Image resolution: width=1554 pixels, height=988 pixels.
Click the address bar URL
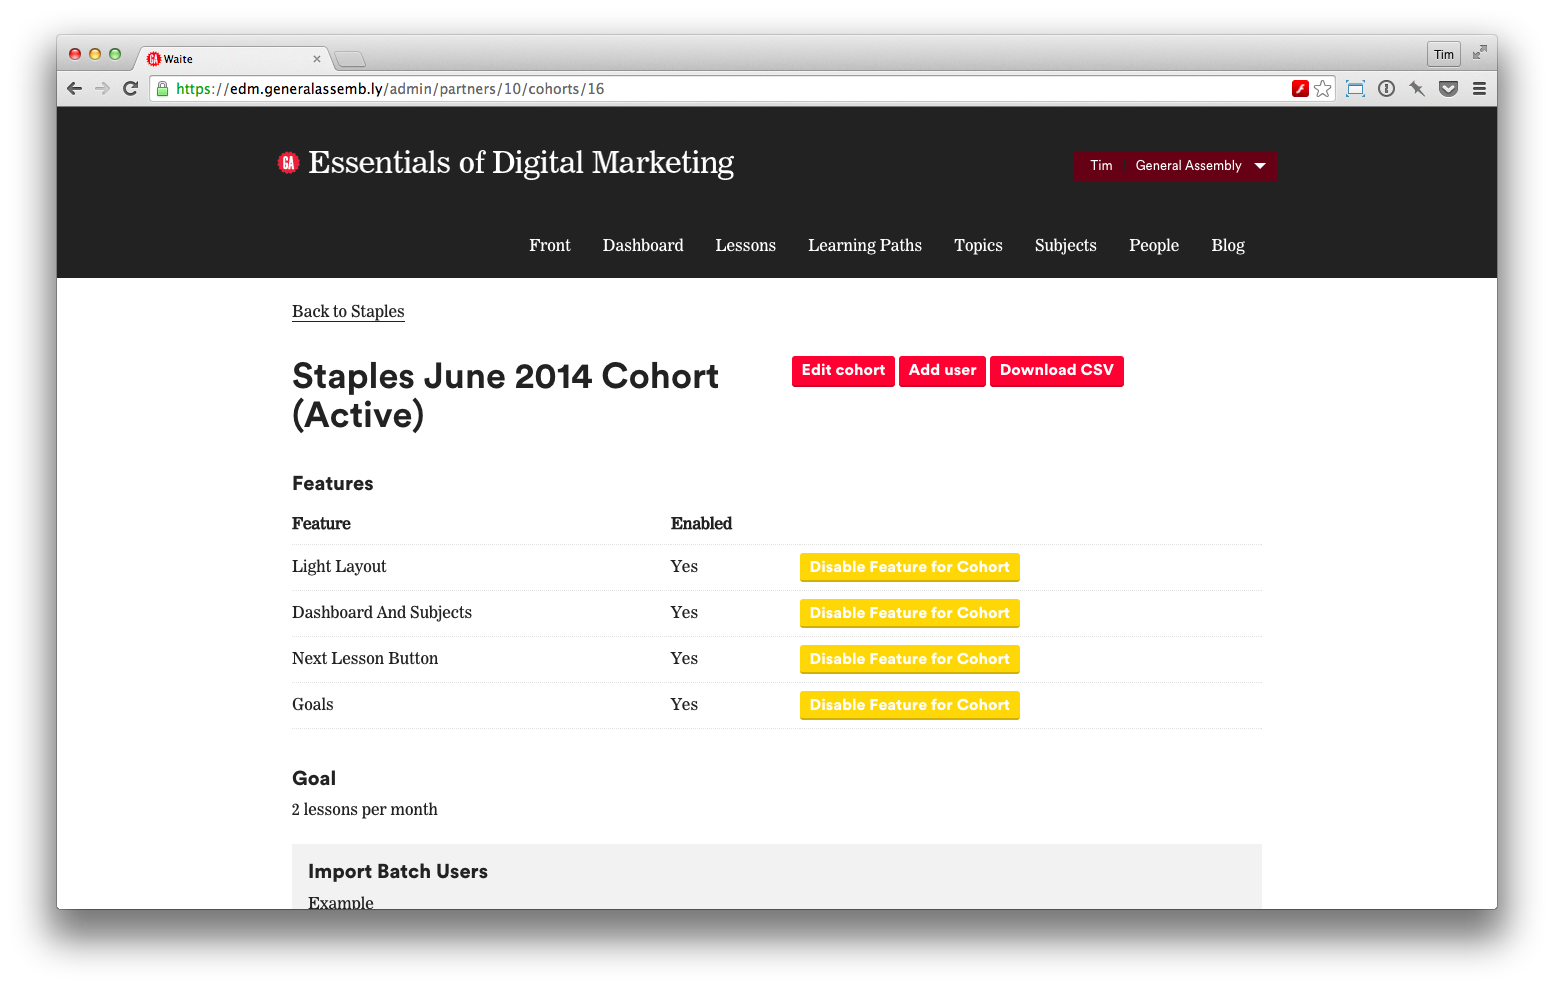390,89
